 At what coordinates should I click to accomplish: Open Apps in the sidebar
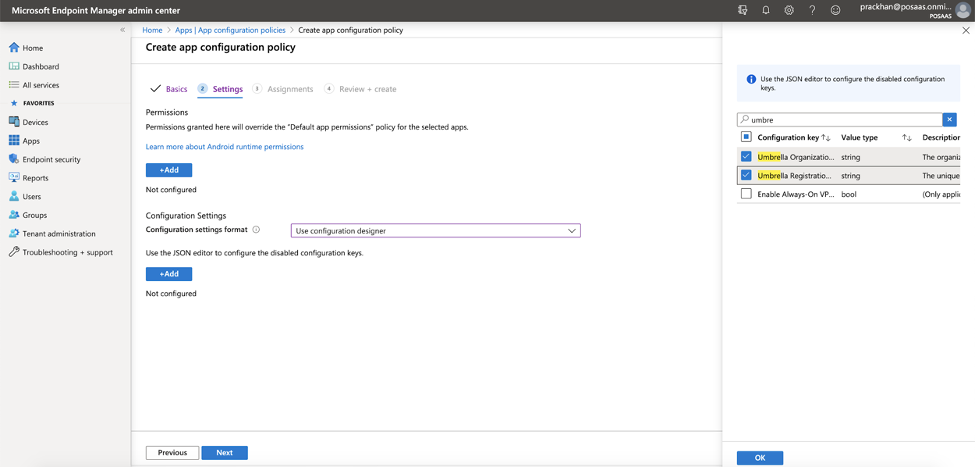coord(24,141)
